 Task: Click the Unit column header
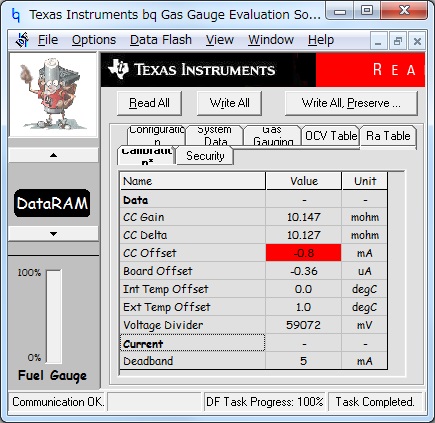tap(365, 181)
